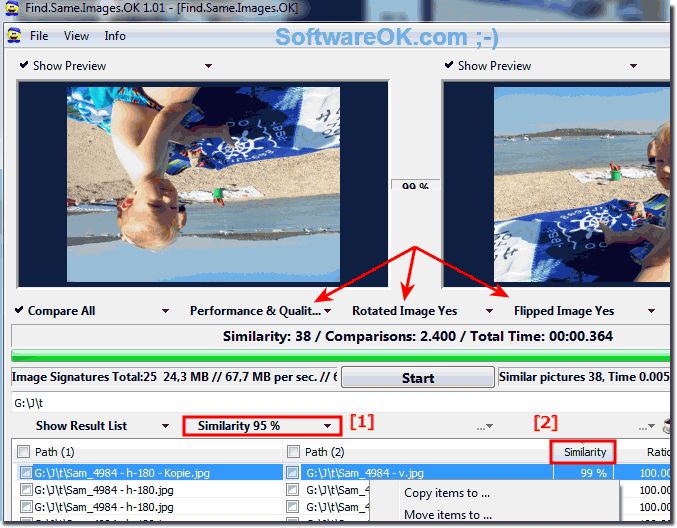Tick checkbox for Sam_4984 - h-180 - Kopie.jpg
The image size is (677, 528).
point(26,472)
